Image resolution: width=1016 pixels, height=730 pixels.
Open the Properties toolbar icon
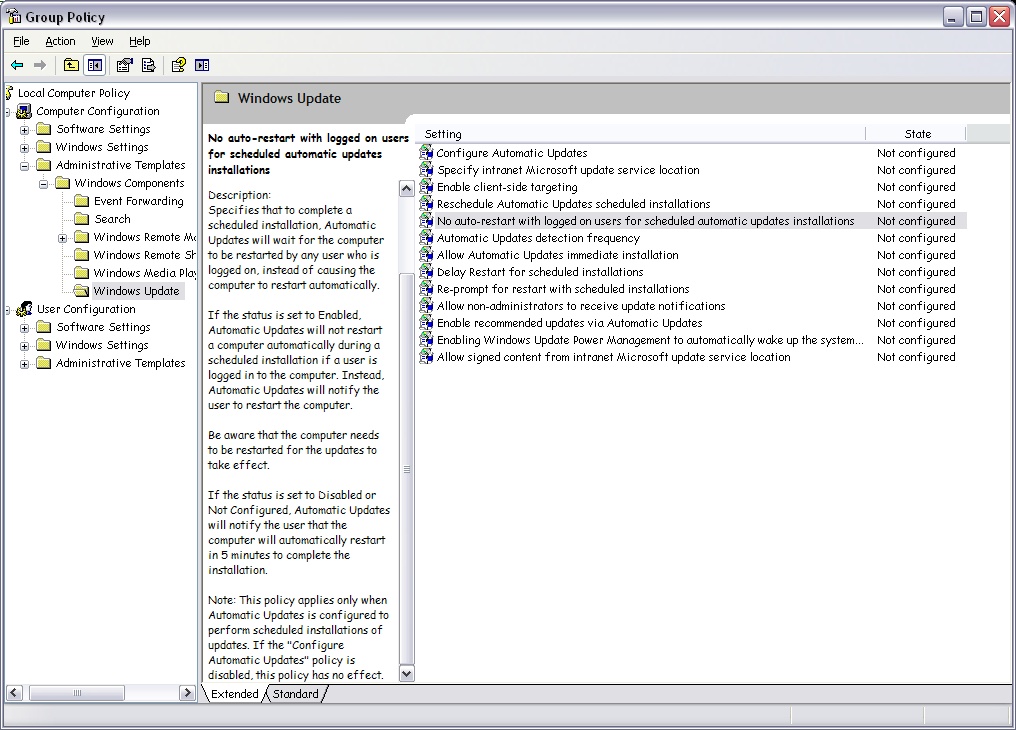124,65
